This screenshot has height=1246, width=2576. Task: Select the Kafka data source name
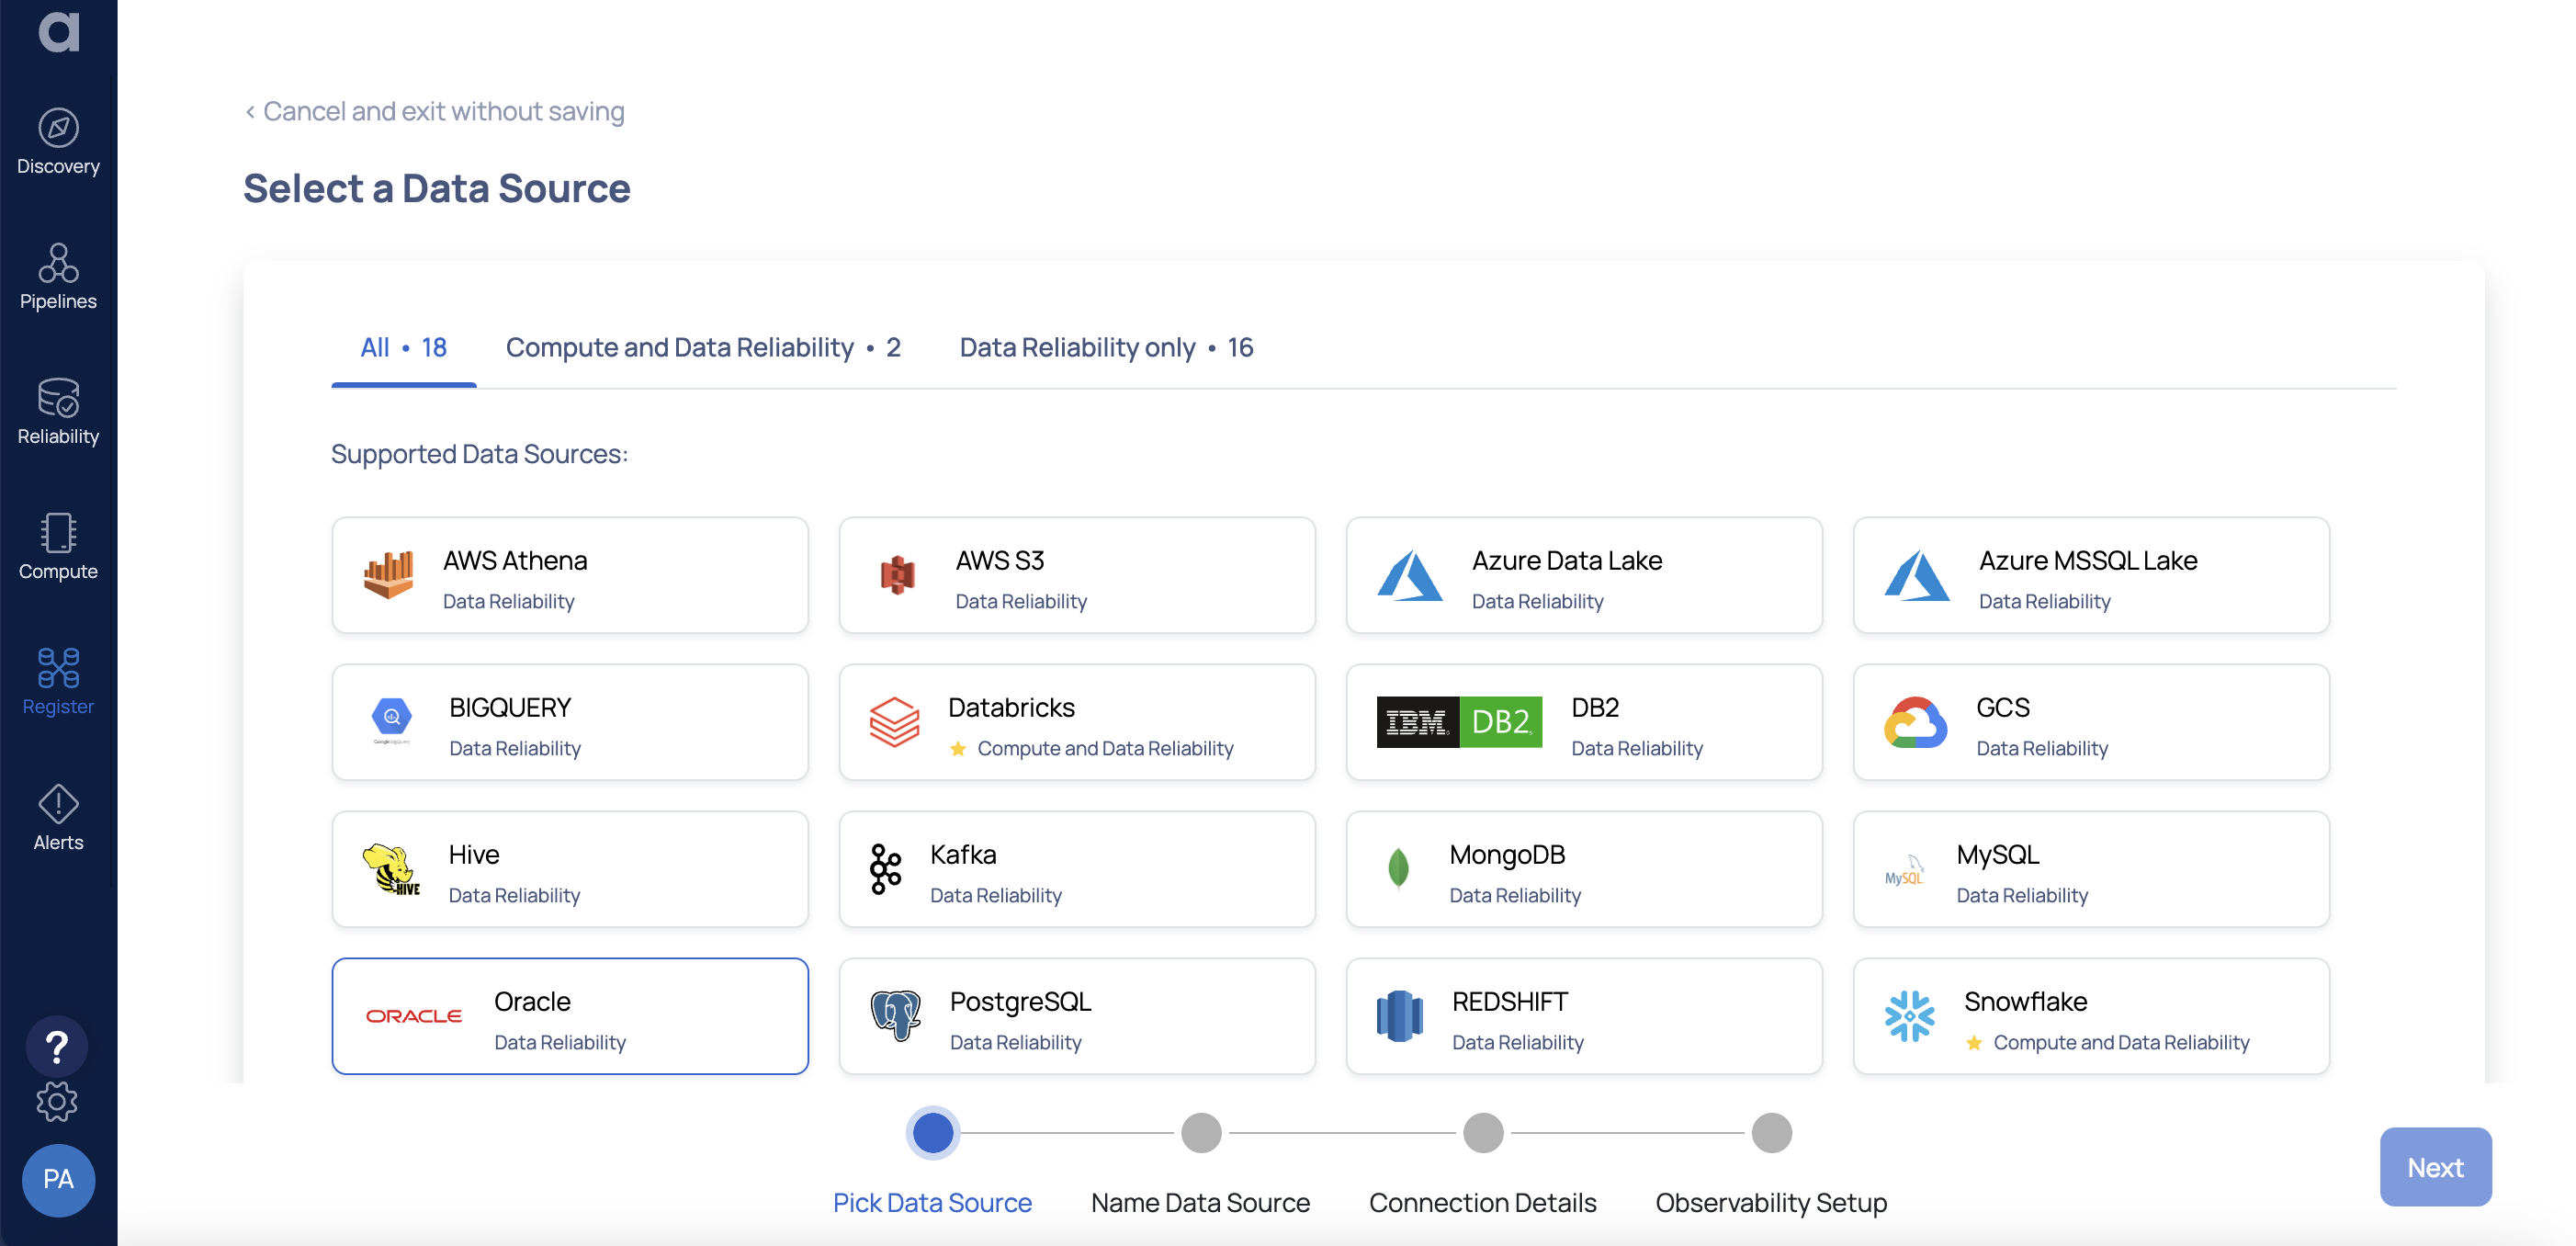click(963, 854)
